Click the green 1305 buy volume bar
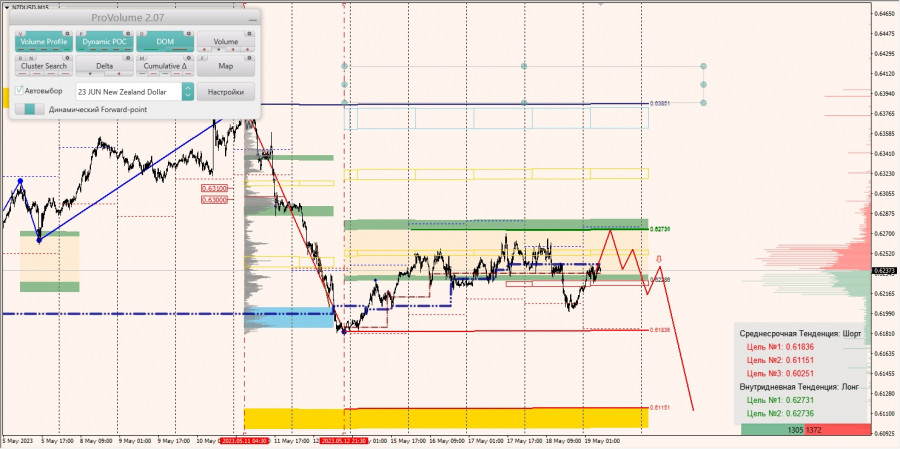The width and height of the screenshot is (900, 449). point(773,429)
